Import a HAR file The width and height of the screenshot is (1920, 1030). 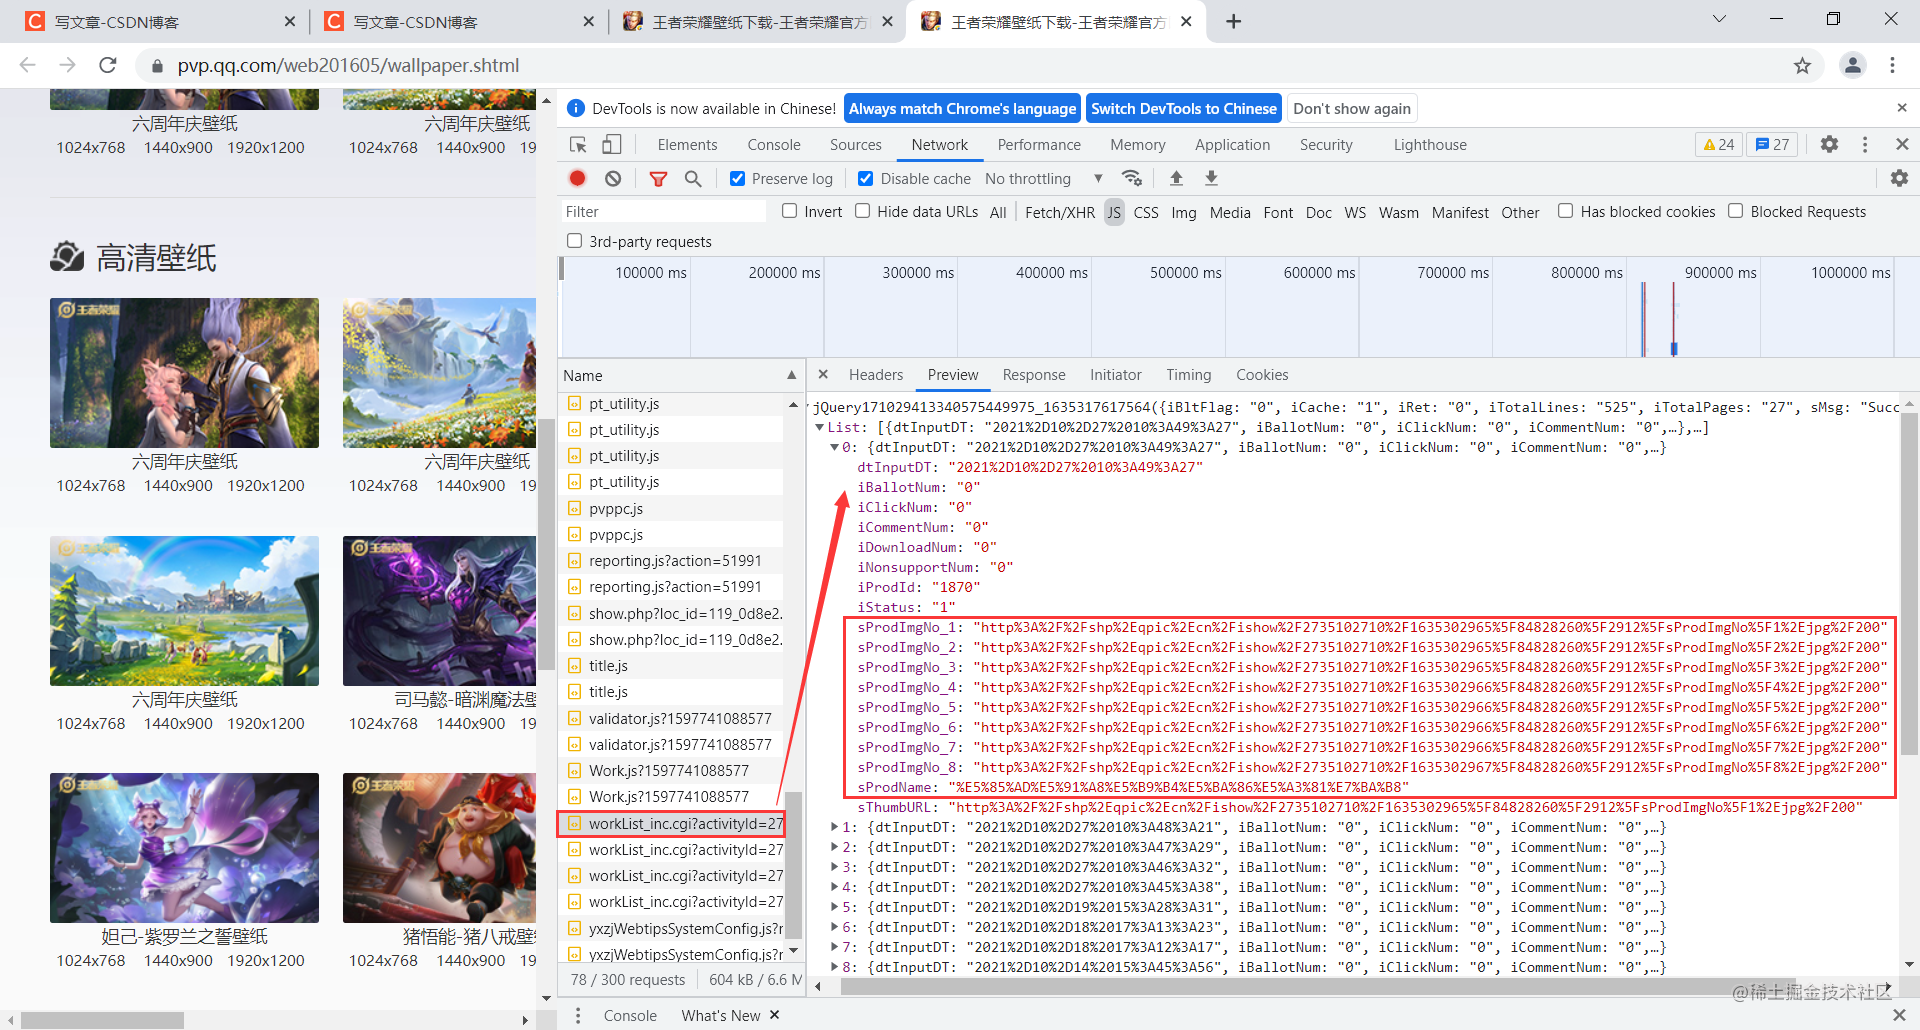pyautogui.click(x=1176, y=178)
